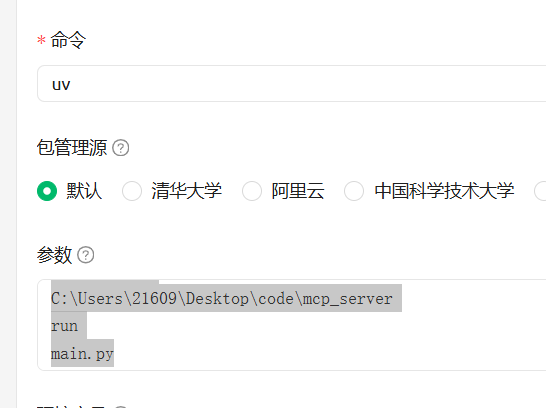Click the 'main.py' line in 参数 box
Screen dimensions: 546x408
pyautogui.click(x=82, y=354)
